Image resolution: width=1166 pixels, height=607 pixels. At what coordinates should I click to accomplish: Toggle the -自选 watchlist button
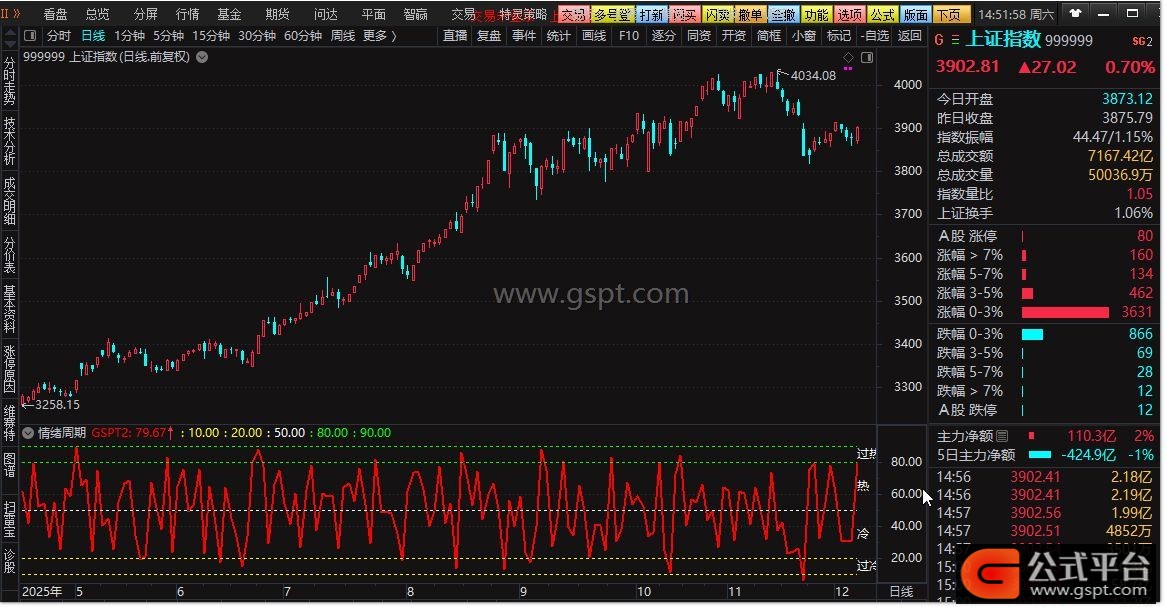876,36
